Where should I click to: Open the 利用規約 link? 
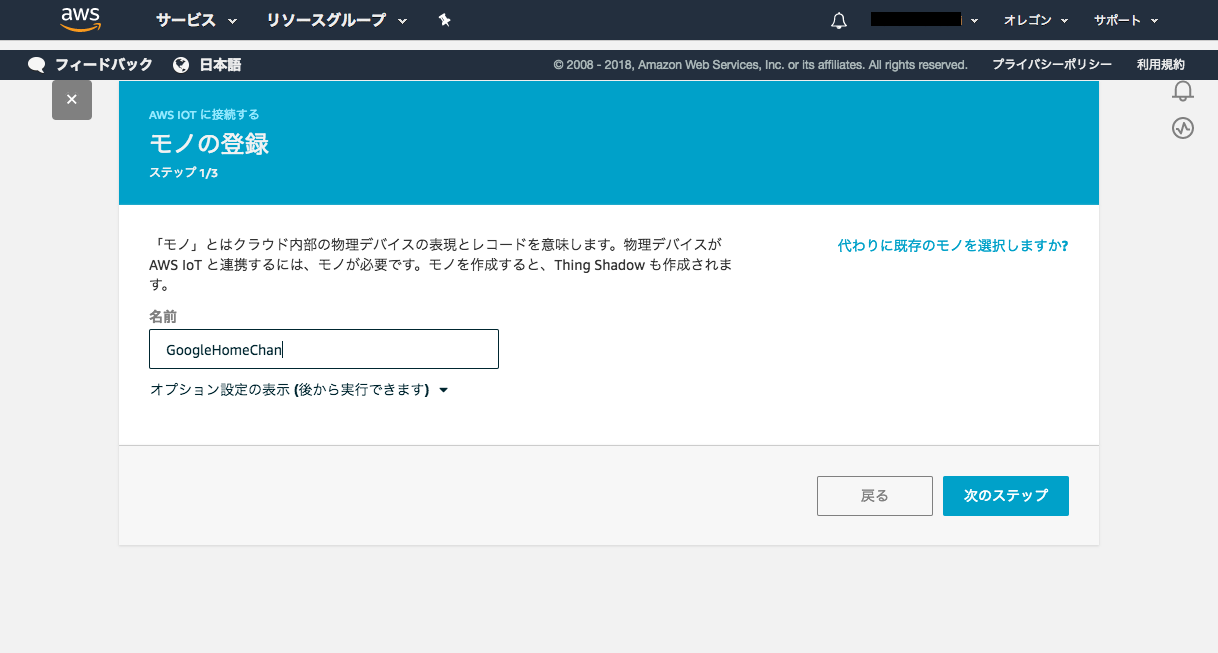[1160, 65]
